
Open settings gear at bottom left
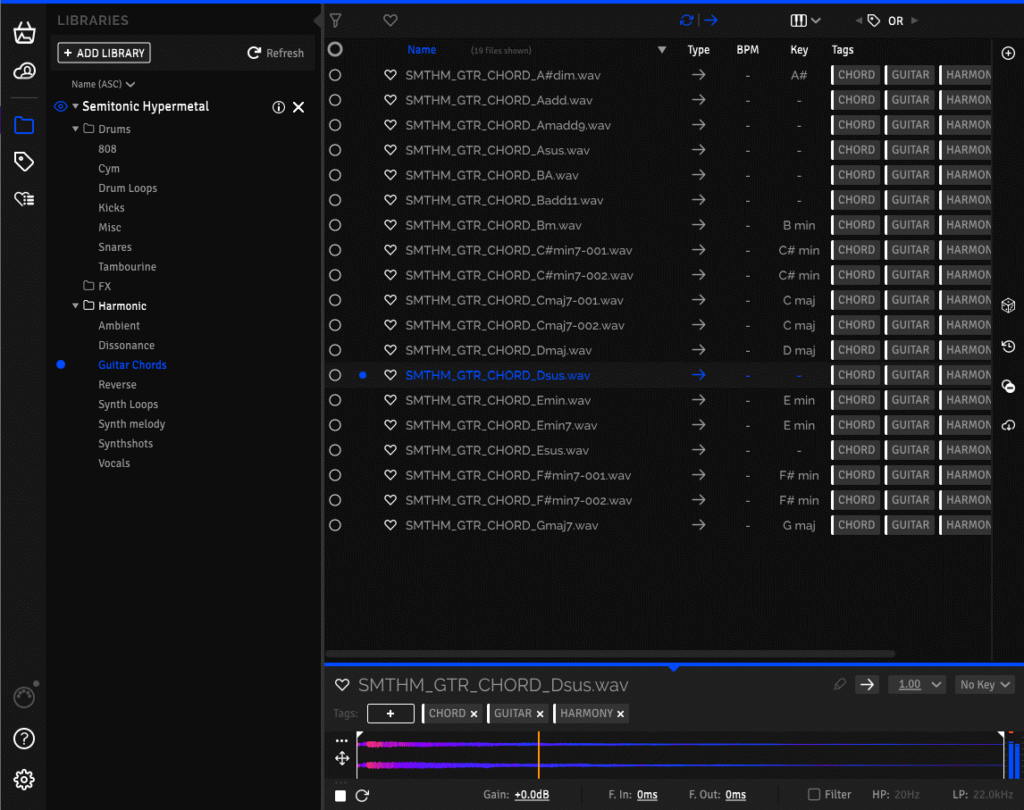tap(24, 779)
